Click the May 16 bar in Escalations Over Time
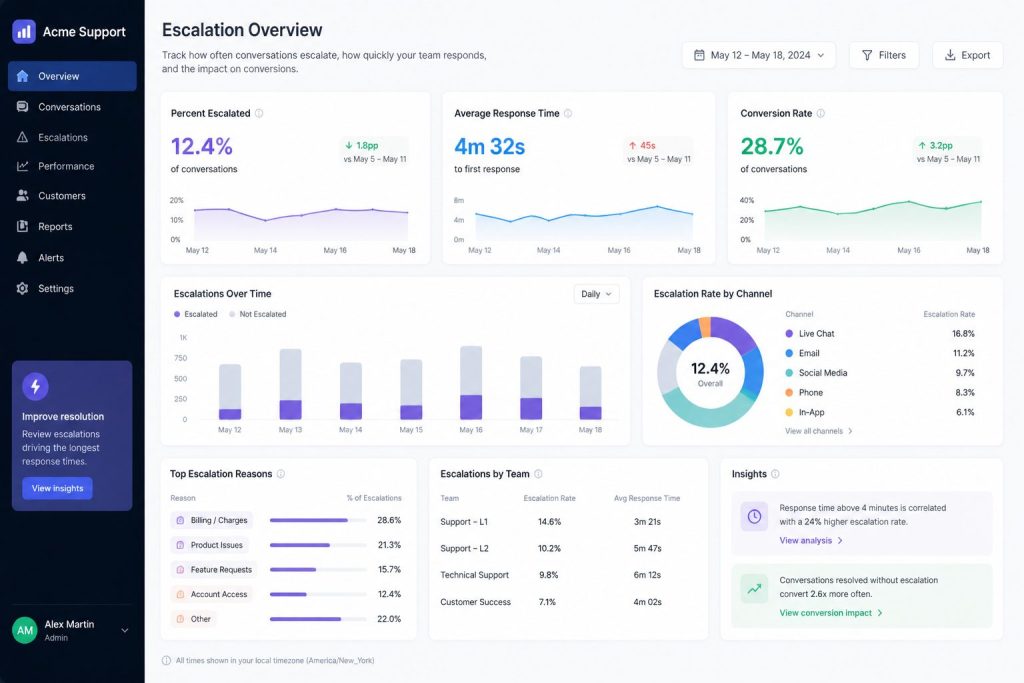Viewport: 1024px width, 683px height. [x=471, y=383]
